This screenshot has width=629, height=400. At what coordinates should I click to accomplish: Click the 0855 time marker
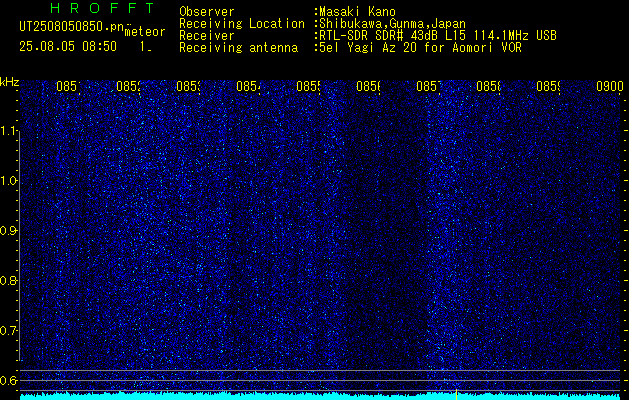pyautogui.click(x=308, y=86)
